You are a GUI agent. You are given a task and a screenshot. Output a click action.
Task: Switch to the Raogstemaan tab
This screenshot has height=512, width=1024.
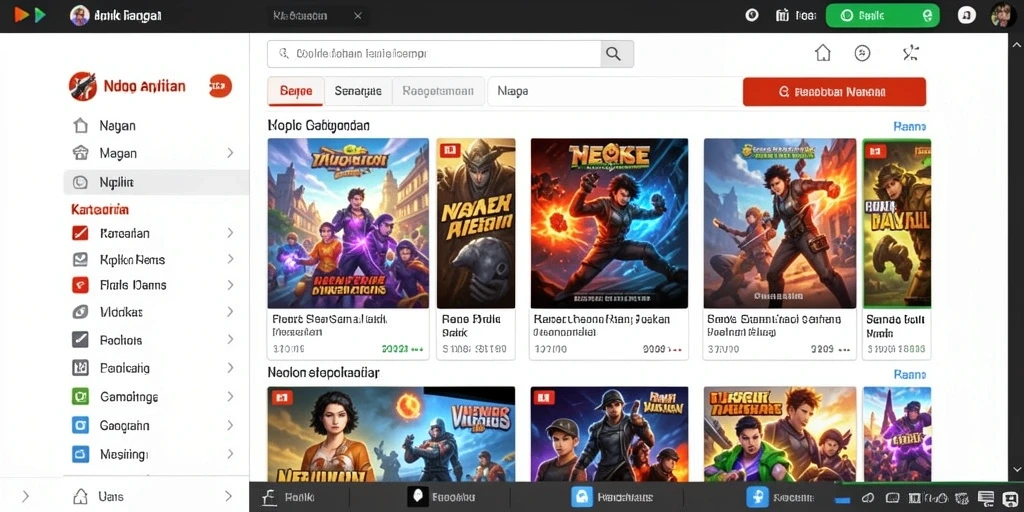tap(438, 91)
